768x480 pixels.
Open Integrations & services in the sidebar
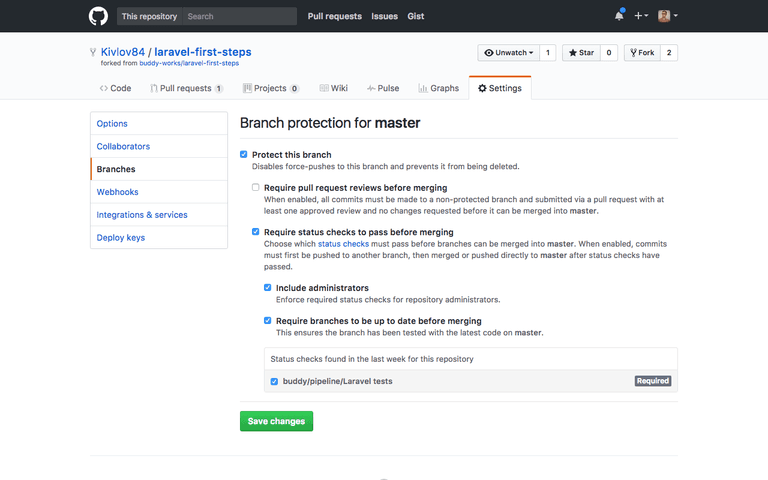click(x=159, y=215)
